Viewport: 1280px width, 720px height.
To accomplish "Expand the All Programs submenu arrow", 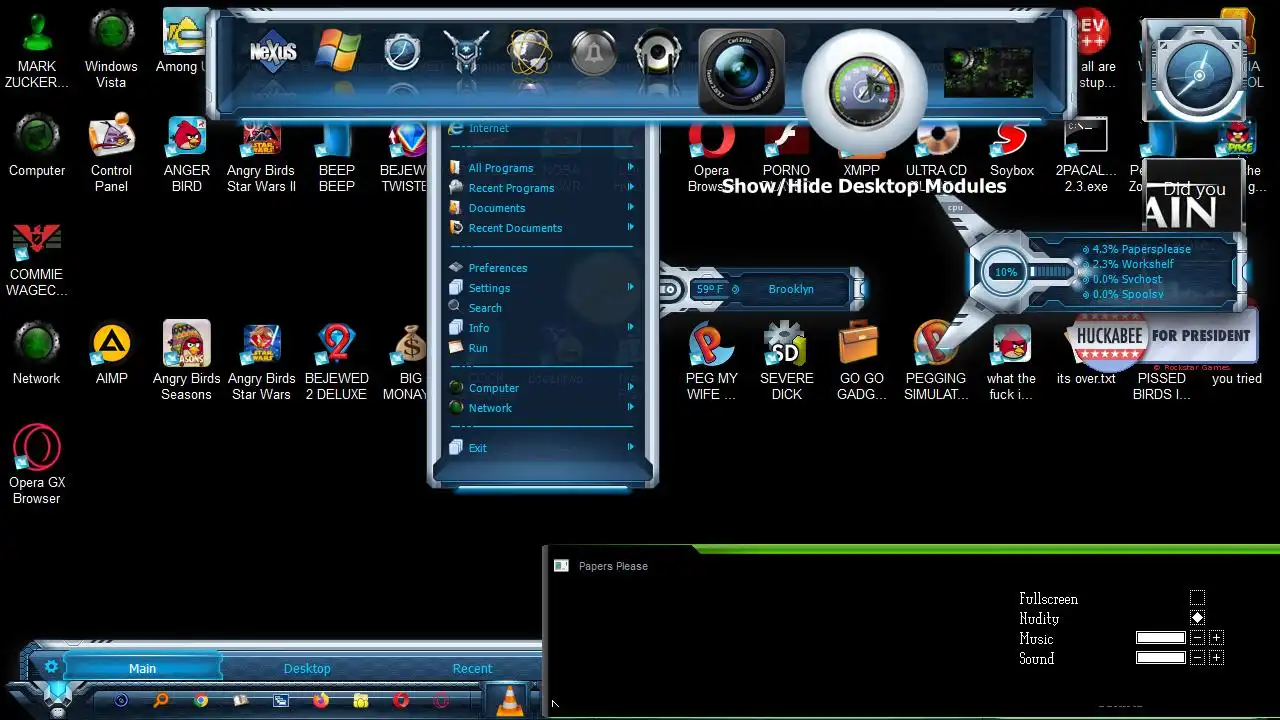I will point(631,167).
